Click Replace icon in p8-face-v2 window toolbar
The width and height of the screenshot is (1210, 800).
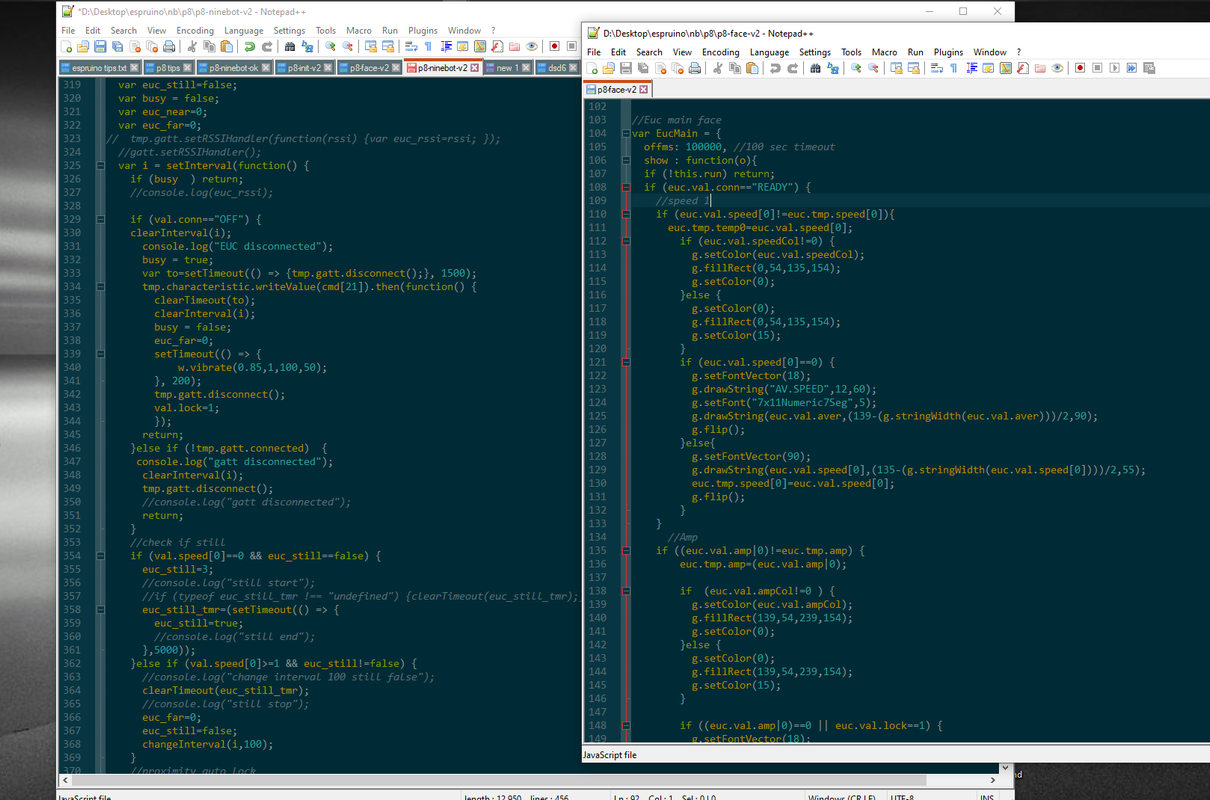click(x=832, y=68)
